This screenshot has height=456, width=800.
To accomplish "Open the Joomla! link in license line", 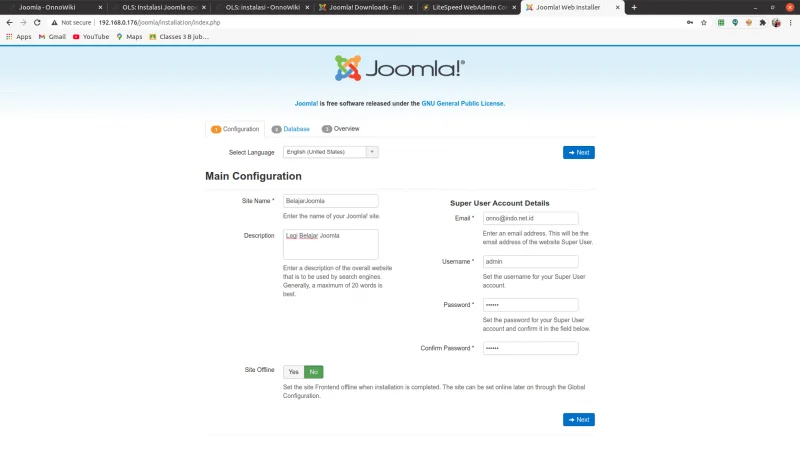I will [306, 104].
